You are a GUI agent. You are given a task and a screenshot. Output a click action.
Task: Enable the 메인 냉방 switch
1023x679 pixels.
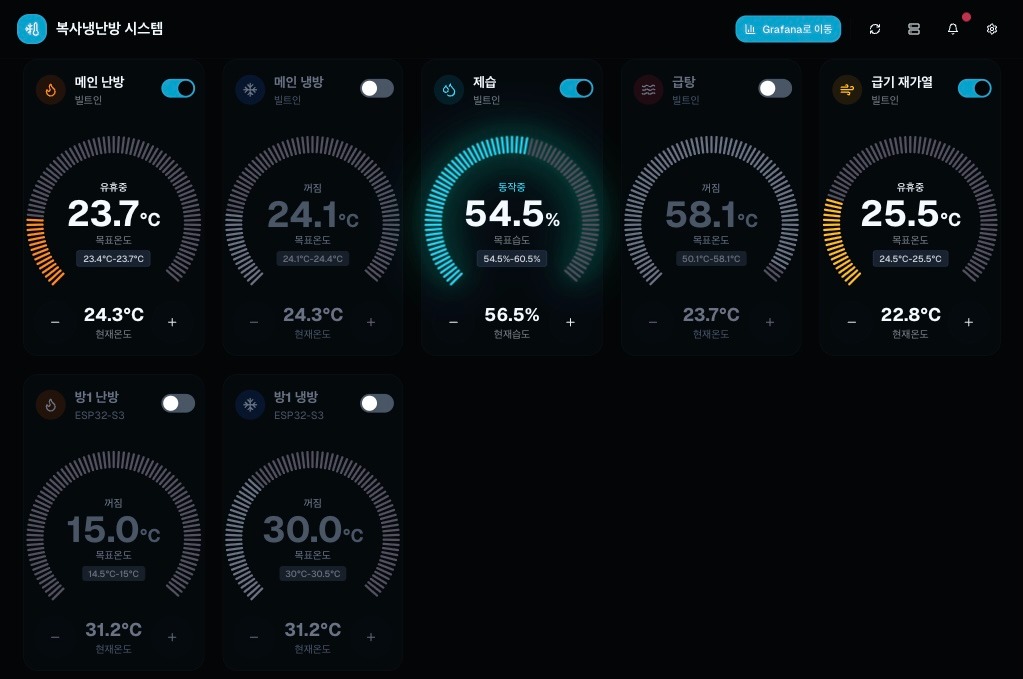click(x=377, y=88)
